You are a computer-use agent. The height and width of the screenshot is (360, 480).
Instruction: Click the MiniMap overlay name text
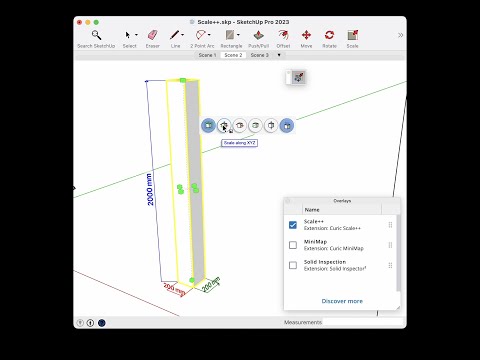tap(315, 242)
